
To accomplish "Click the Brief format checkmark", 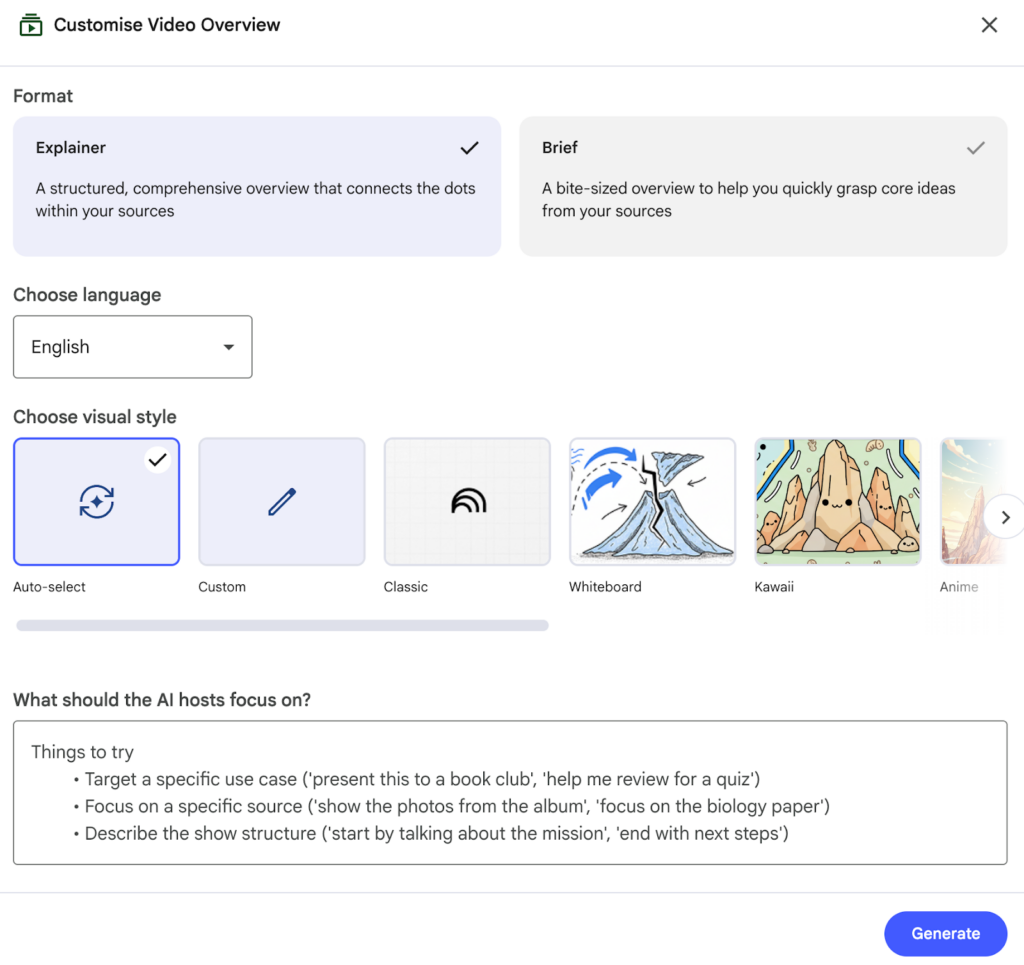I will (x=976, y=148).
